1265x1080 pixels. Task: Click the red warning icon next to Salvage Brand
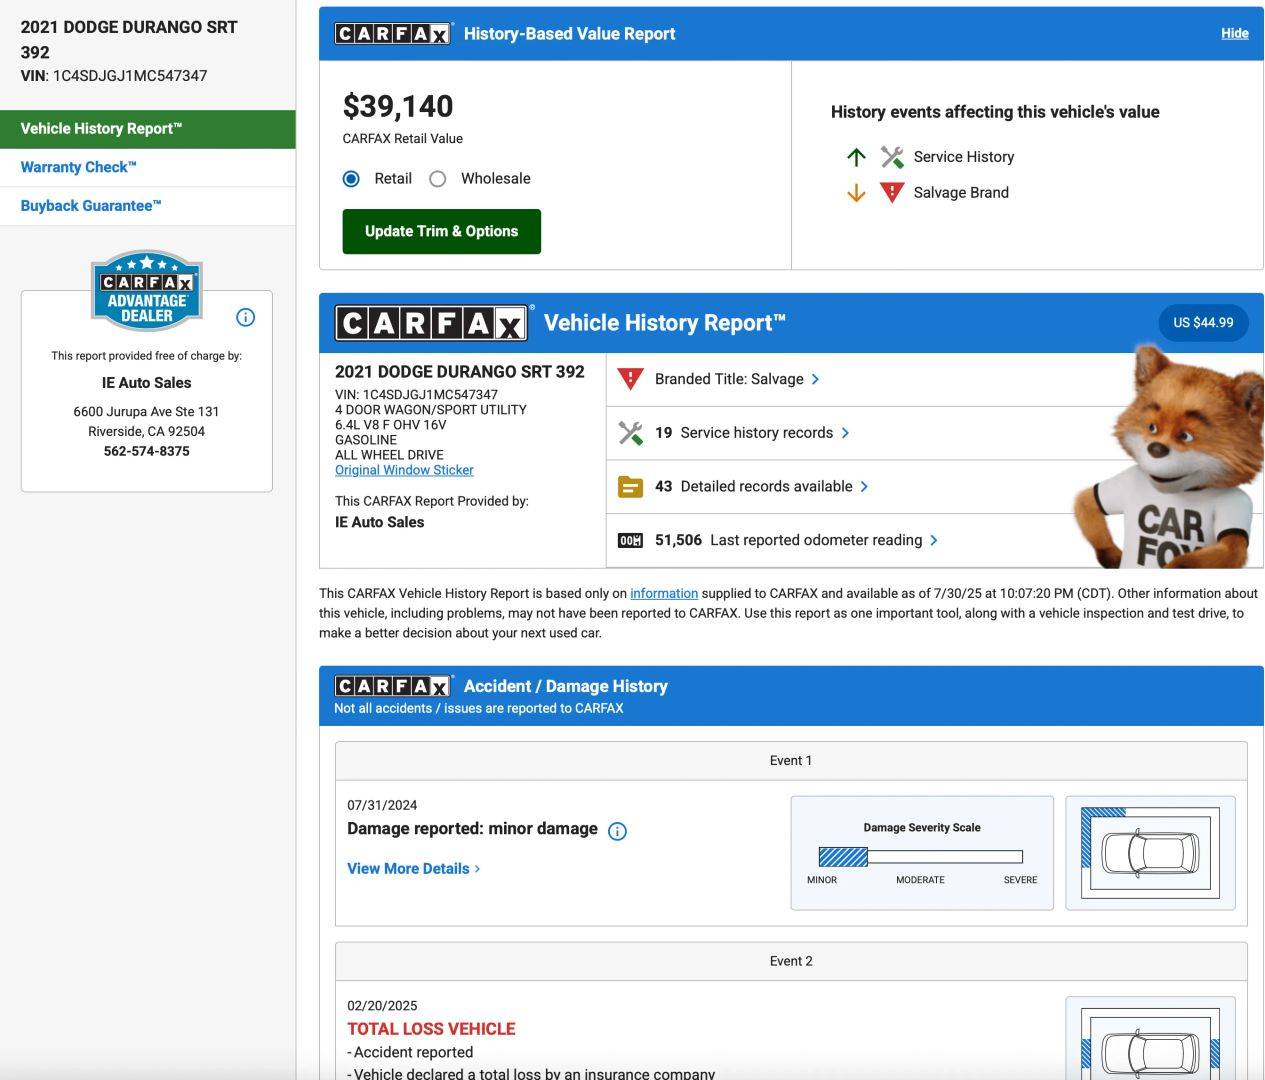[x=892, y=193]
